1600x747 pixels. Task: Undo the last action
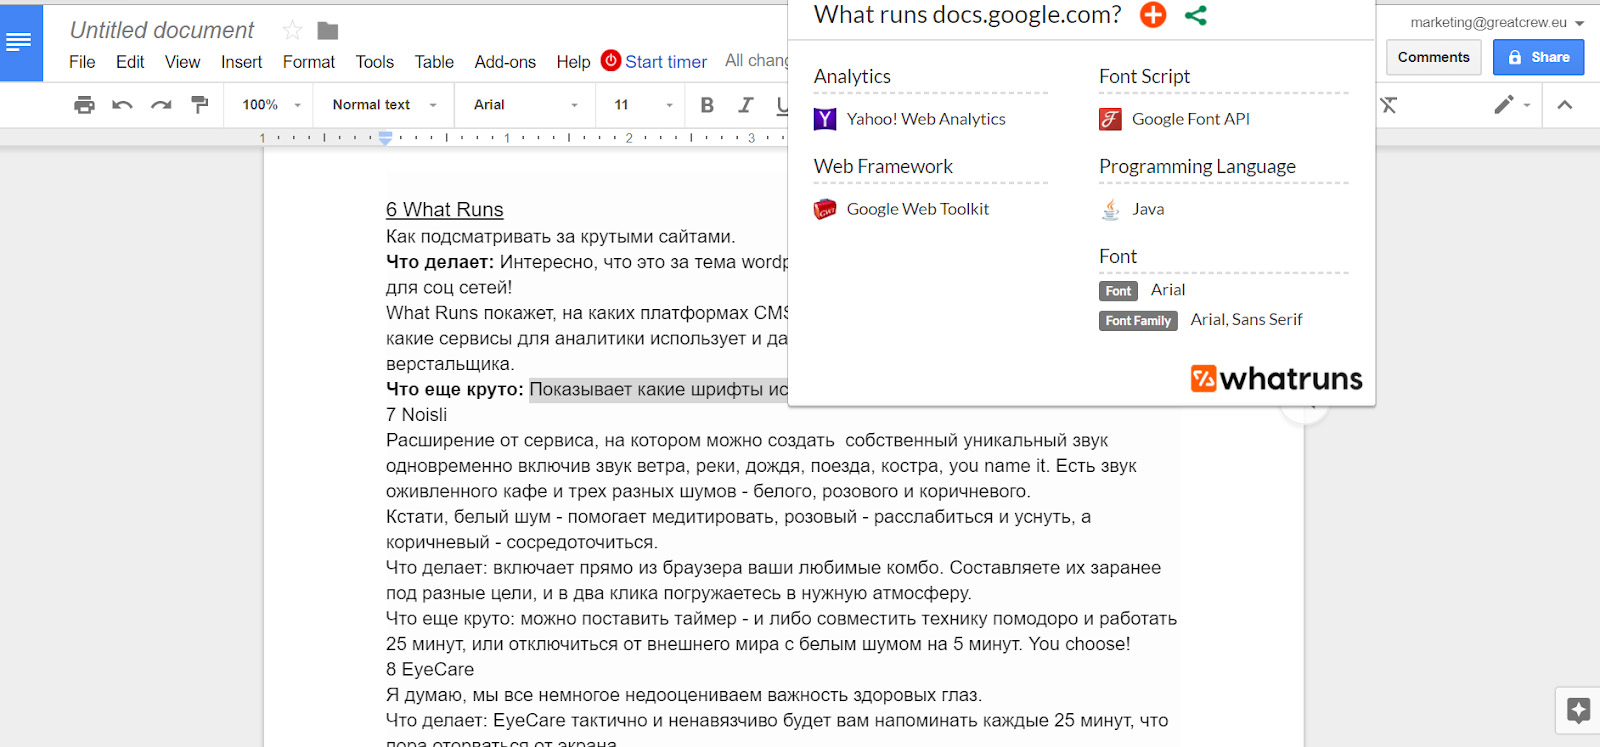(122, 105)
